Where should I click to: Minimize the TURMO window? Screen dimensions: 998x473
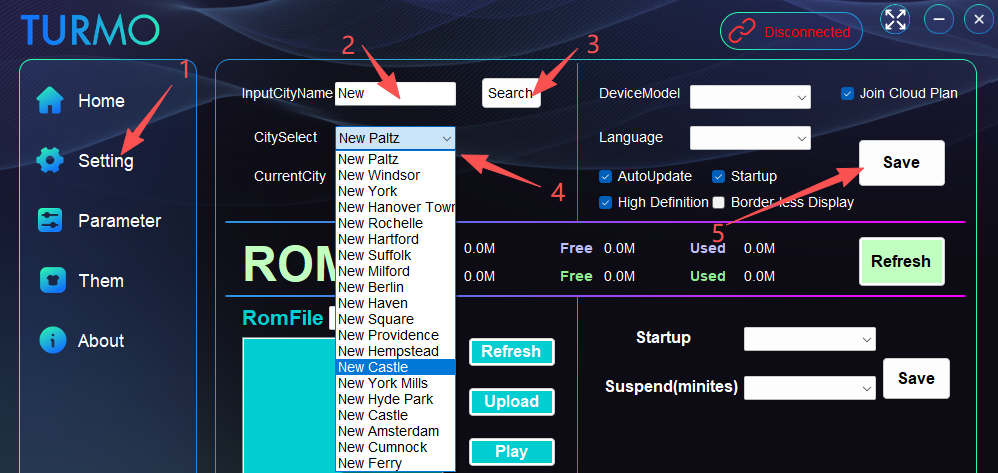coord(938,19)
